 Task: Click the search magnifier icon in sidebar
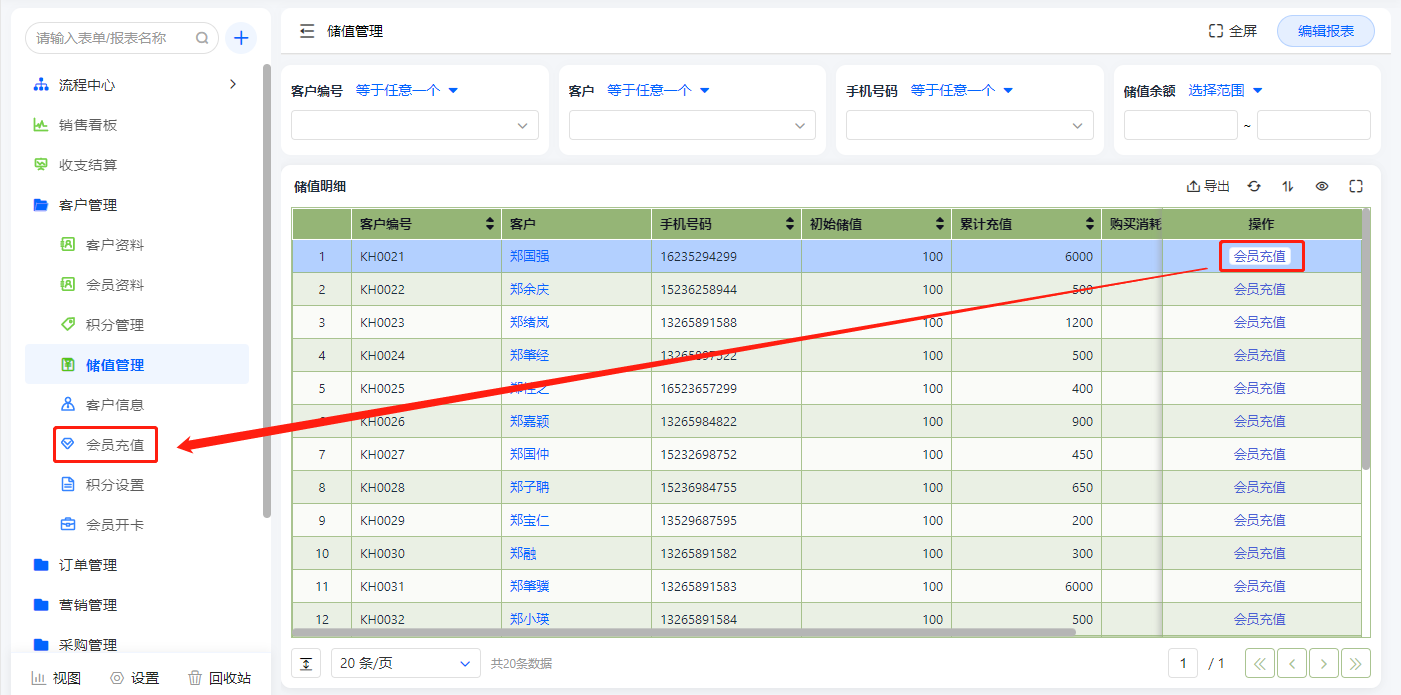pos(202,39)
